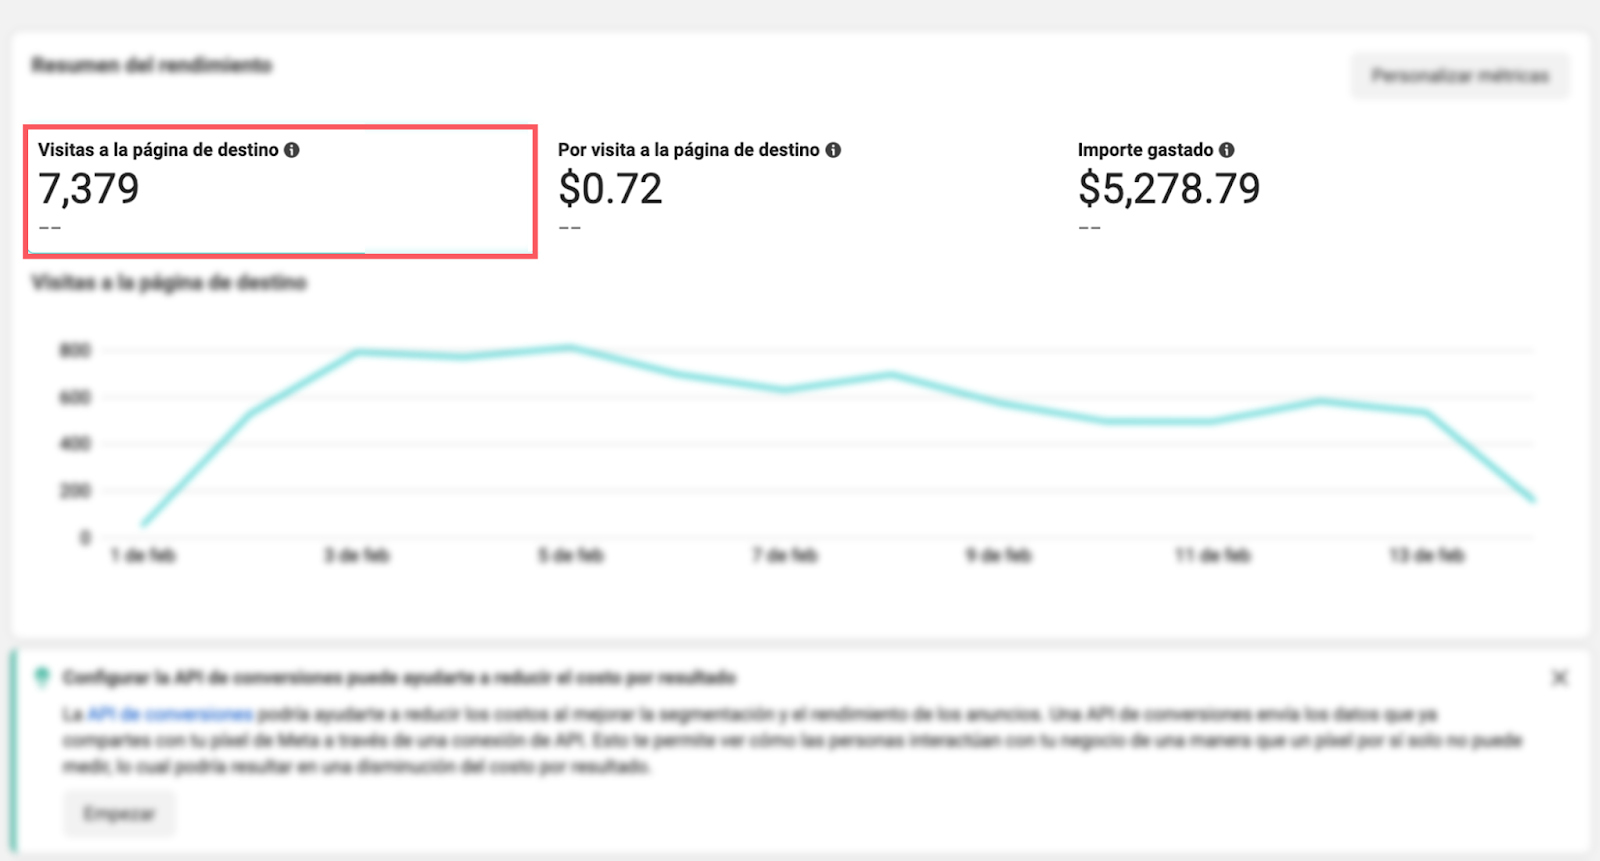Viewport: 1600px width, 861px height.
Task: Click the chart line point above 3 de feb
Action: [357, 352]
